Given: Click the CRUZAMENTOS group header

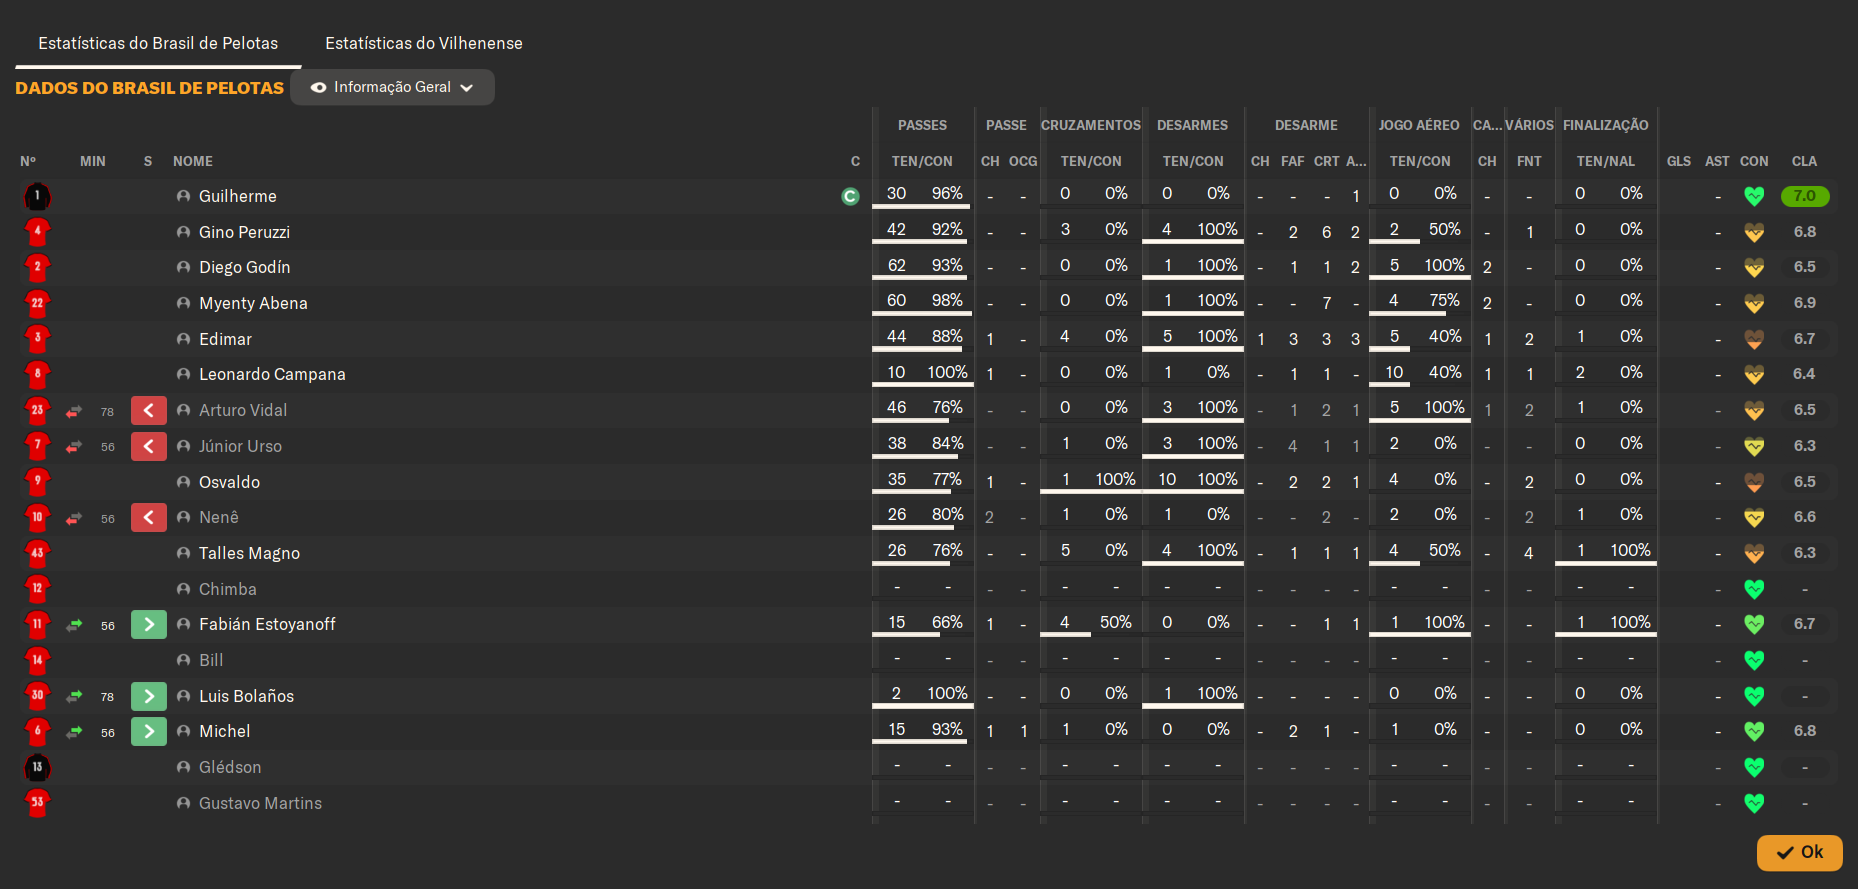Looking at the screenshot, I should pos(1091,125).
